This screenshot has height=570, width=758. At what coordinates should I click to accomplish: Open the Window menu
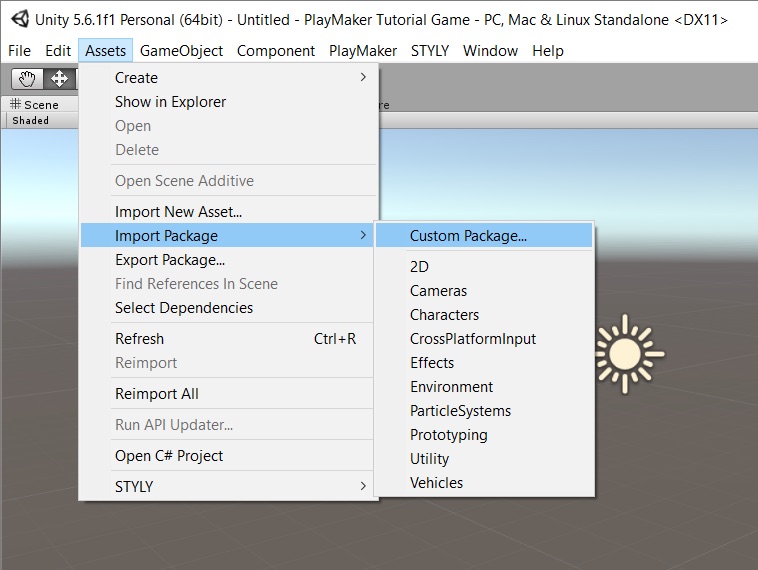[490, 51]
